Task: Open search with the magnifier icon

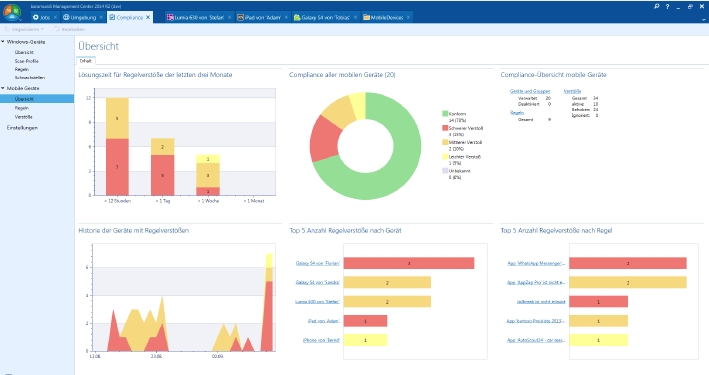Action: [x=657, y=6]
